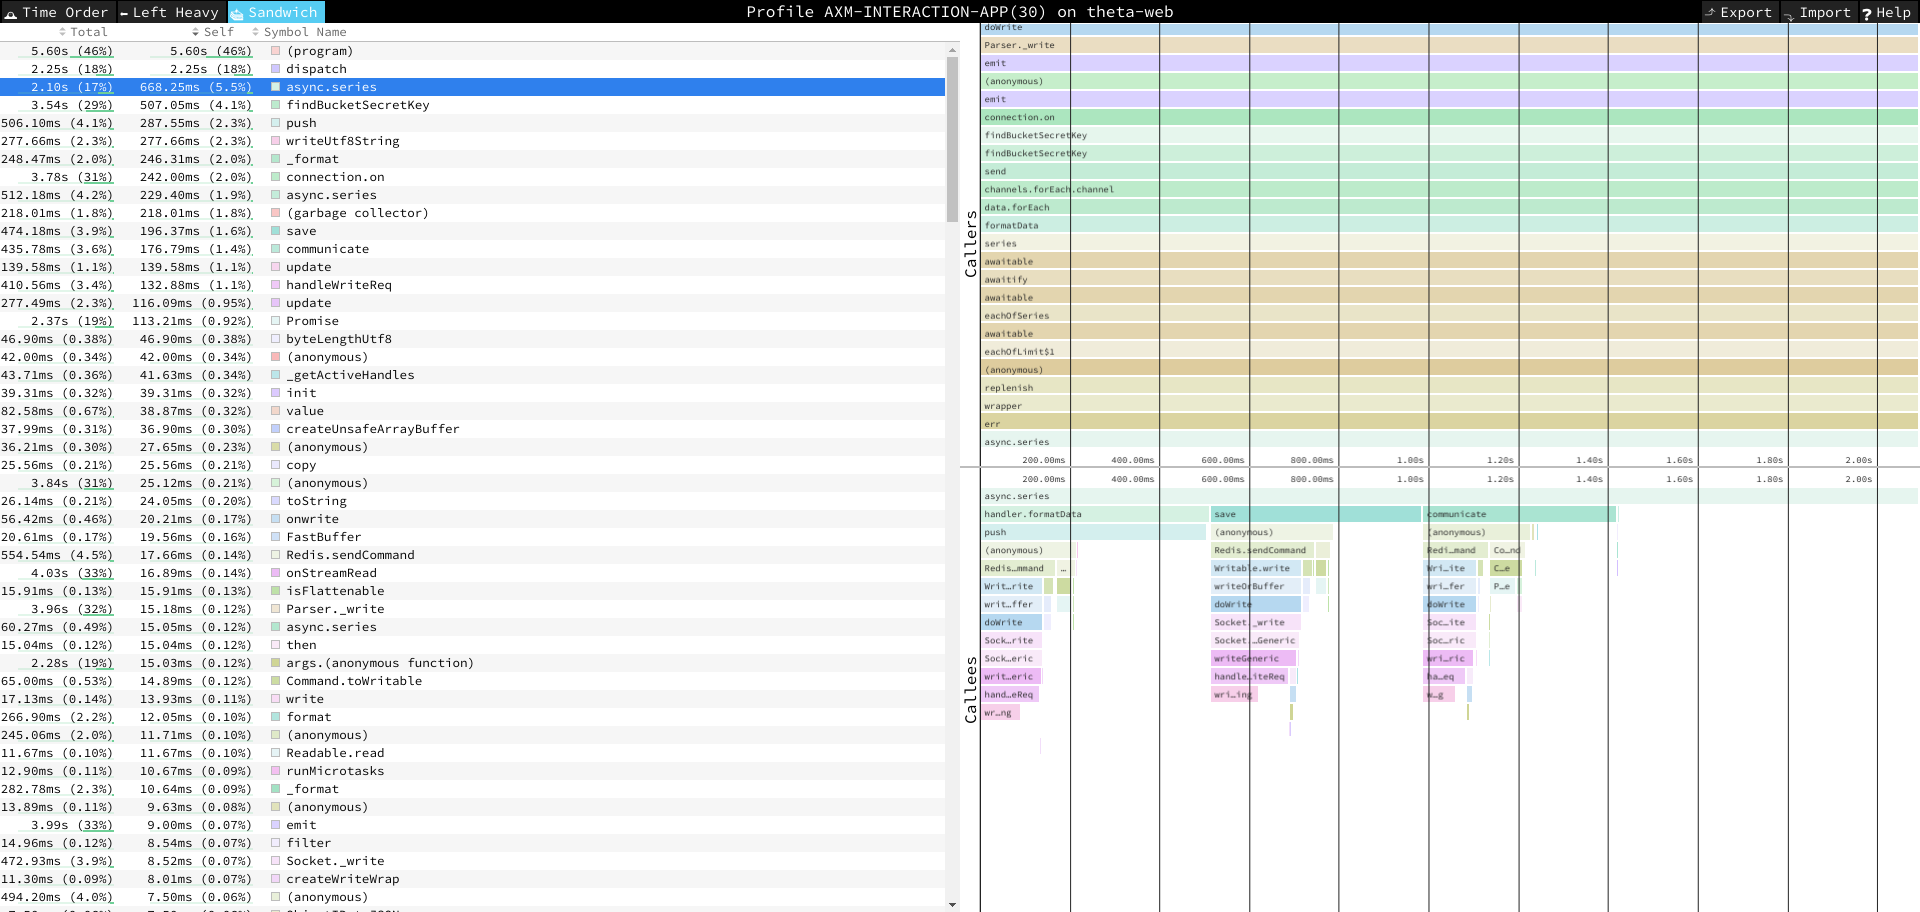Click the communicate callee frame
Screen dimensions: 1920x912
coord(1520,514)
